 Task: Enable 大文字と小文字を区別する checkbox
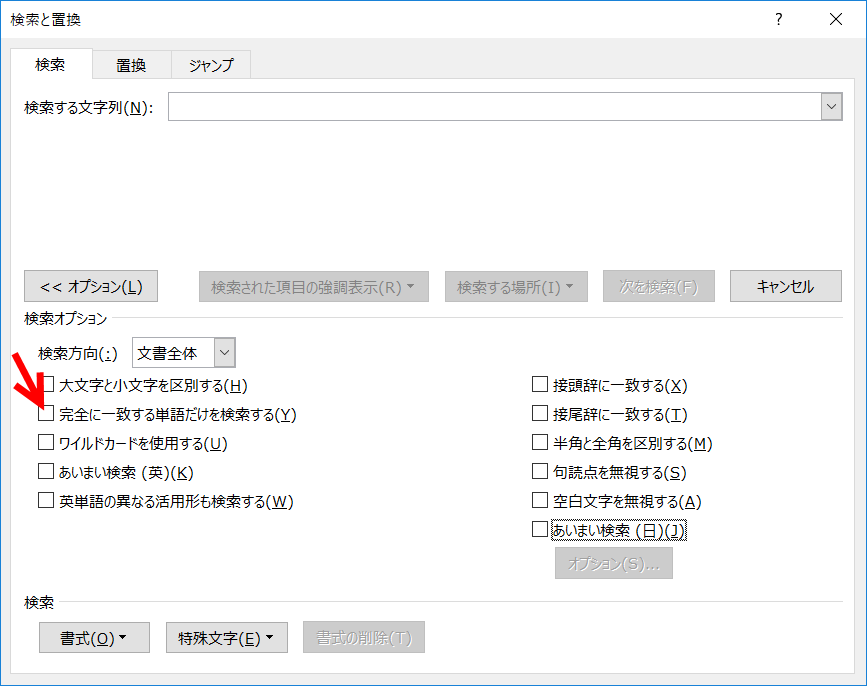(46, 385)
